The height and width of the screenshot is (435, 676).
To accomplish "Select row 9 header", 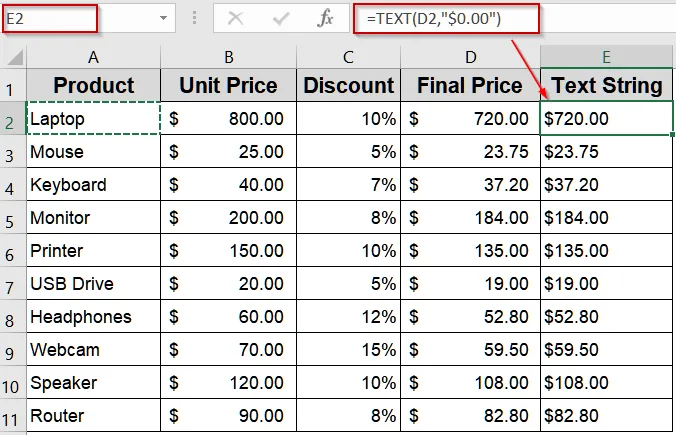I will tap(13, 349).
